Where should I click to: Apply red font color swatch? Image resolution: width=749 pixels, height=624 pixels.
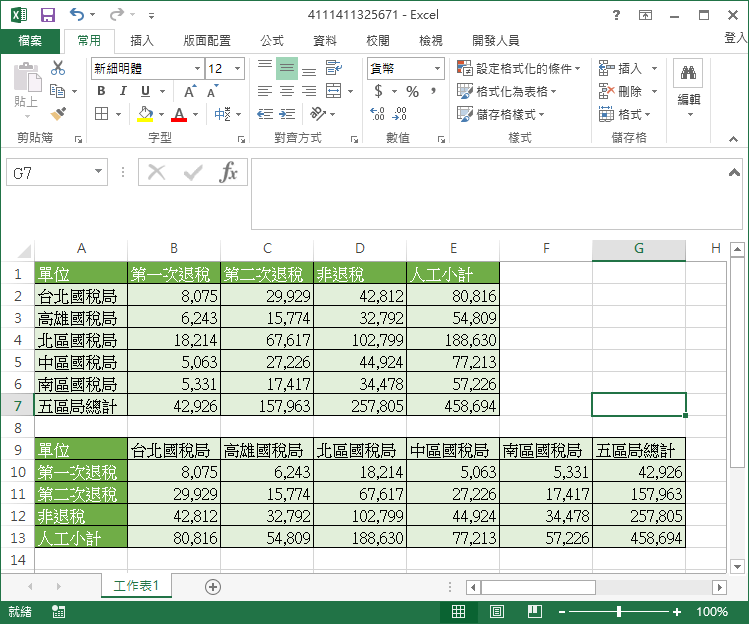point(179,114)
